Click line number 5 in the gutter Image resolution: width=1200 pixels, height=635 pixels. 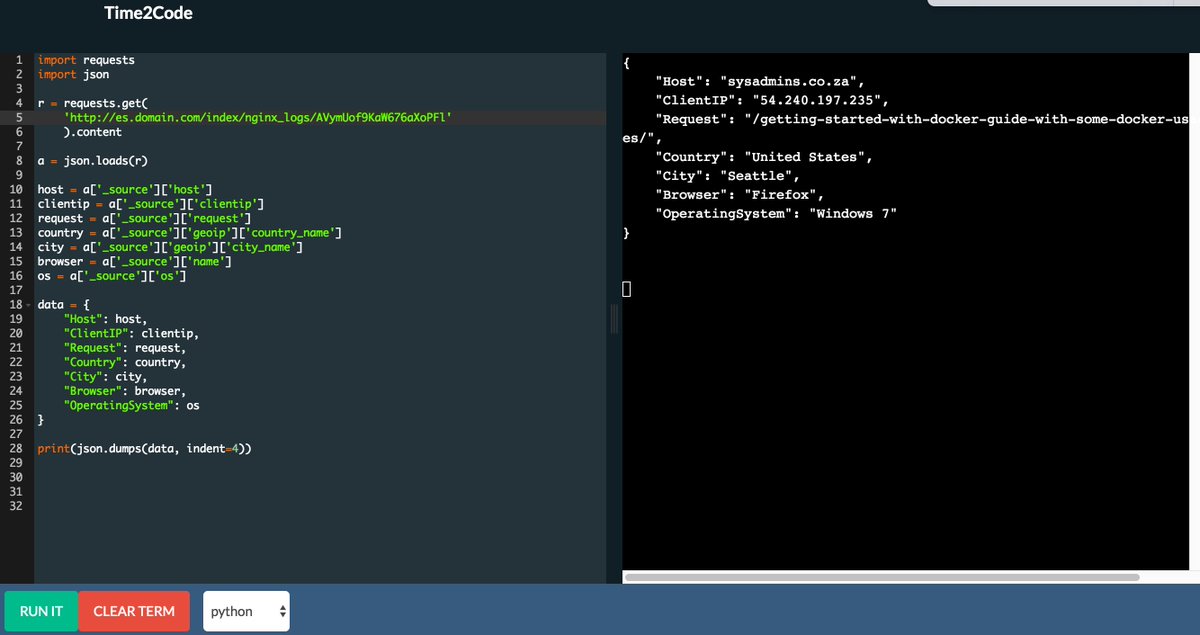[x=19, y=117]
